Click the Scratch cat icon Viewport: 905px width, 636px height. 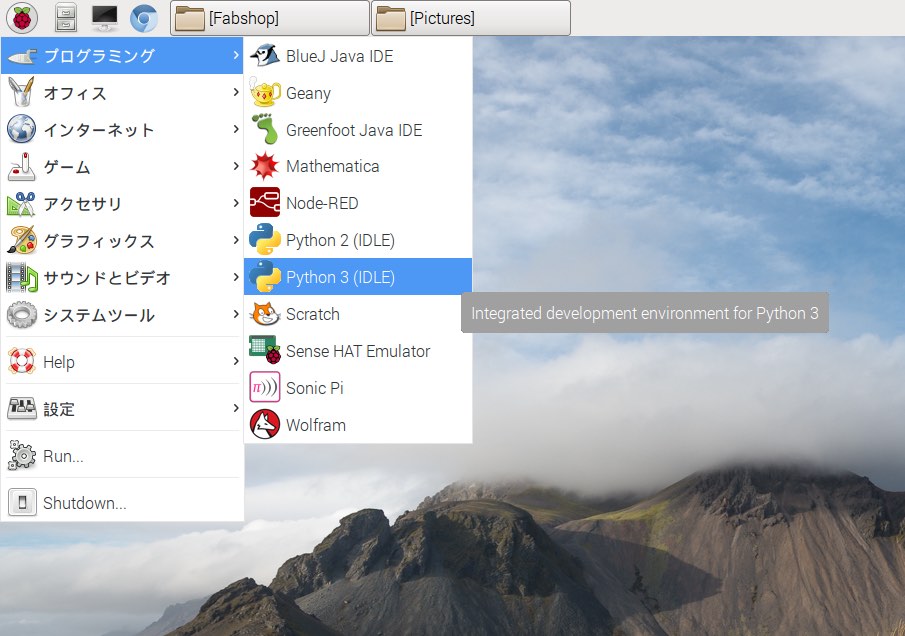265,313
